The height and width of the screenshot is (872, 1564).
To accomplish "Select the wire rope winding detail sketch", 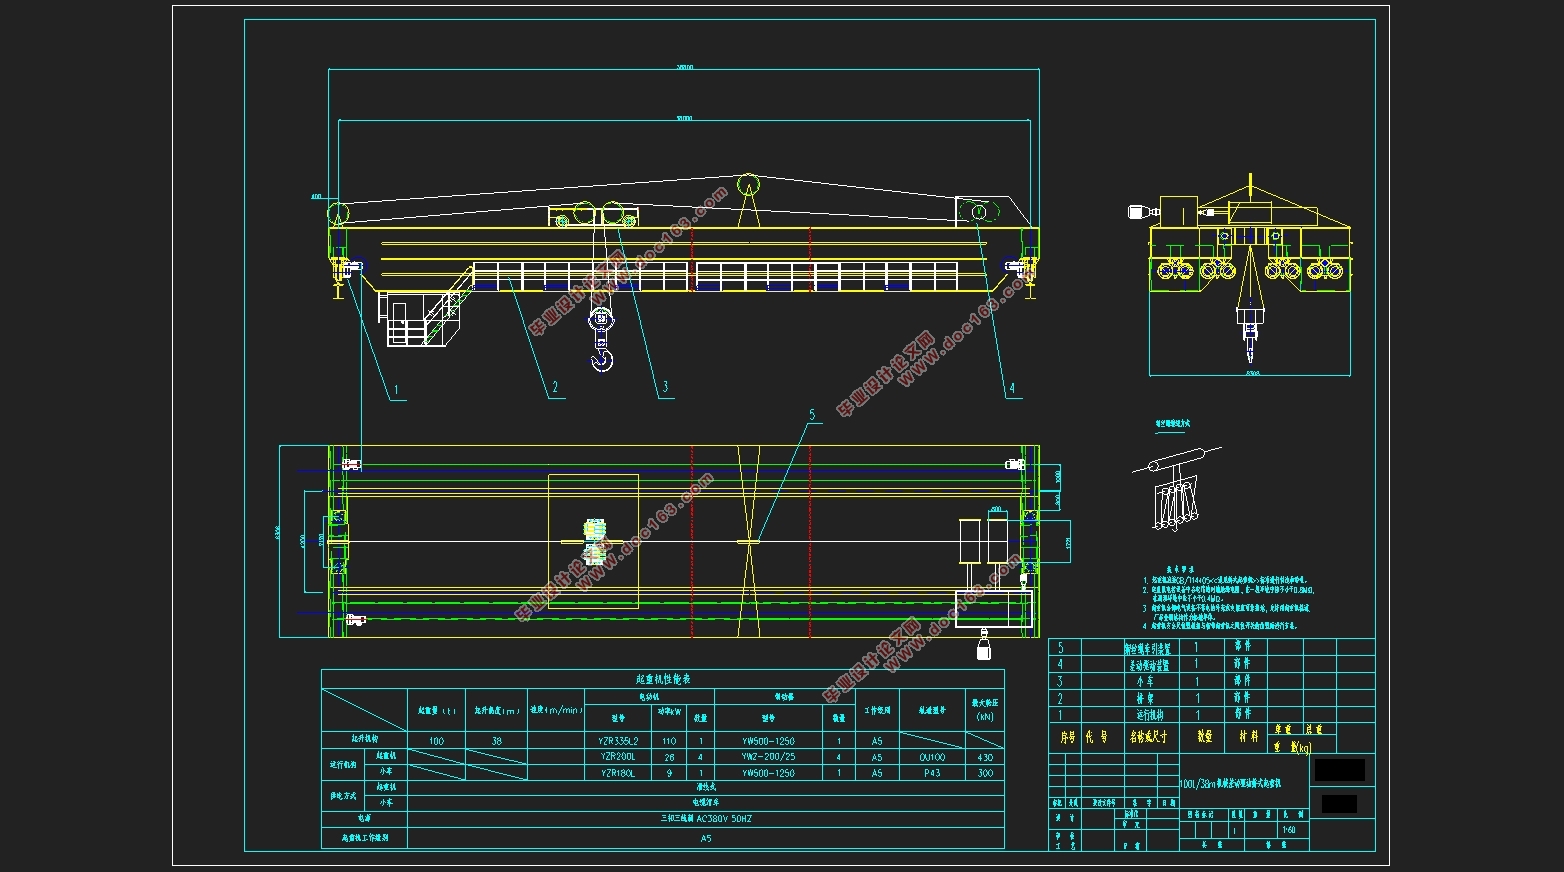I will (x=1176, y=487).
